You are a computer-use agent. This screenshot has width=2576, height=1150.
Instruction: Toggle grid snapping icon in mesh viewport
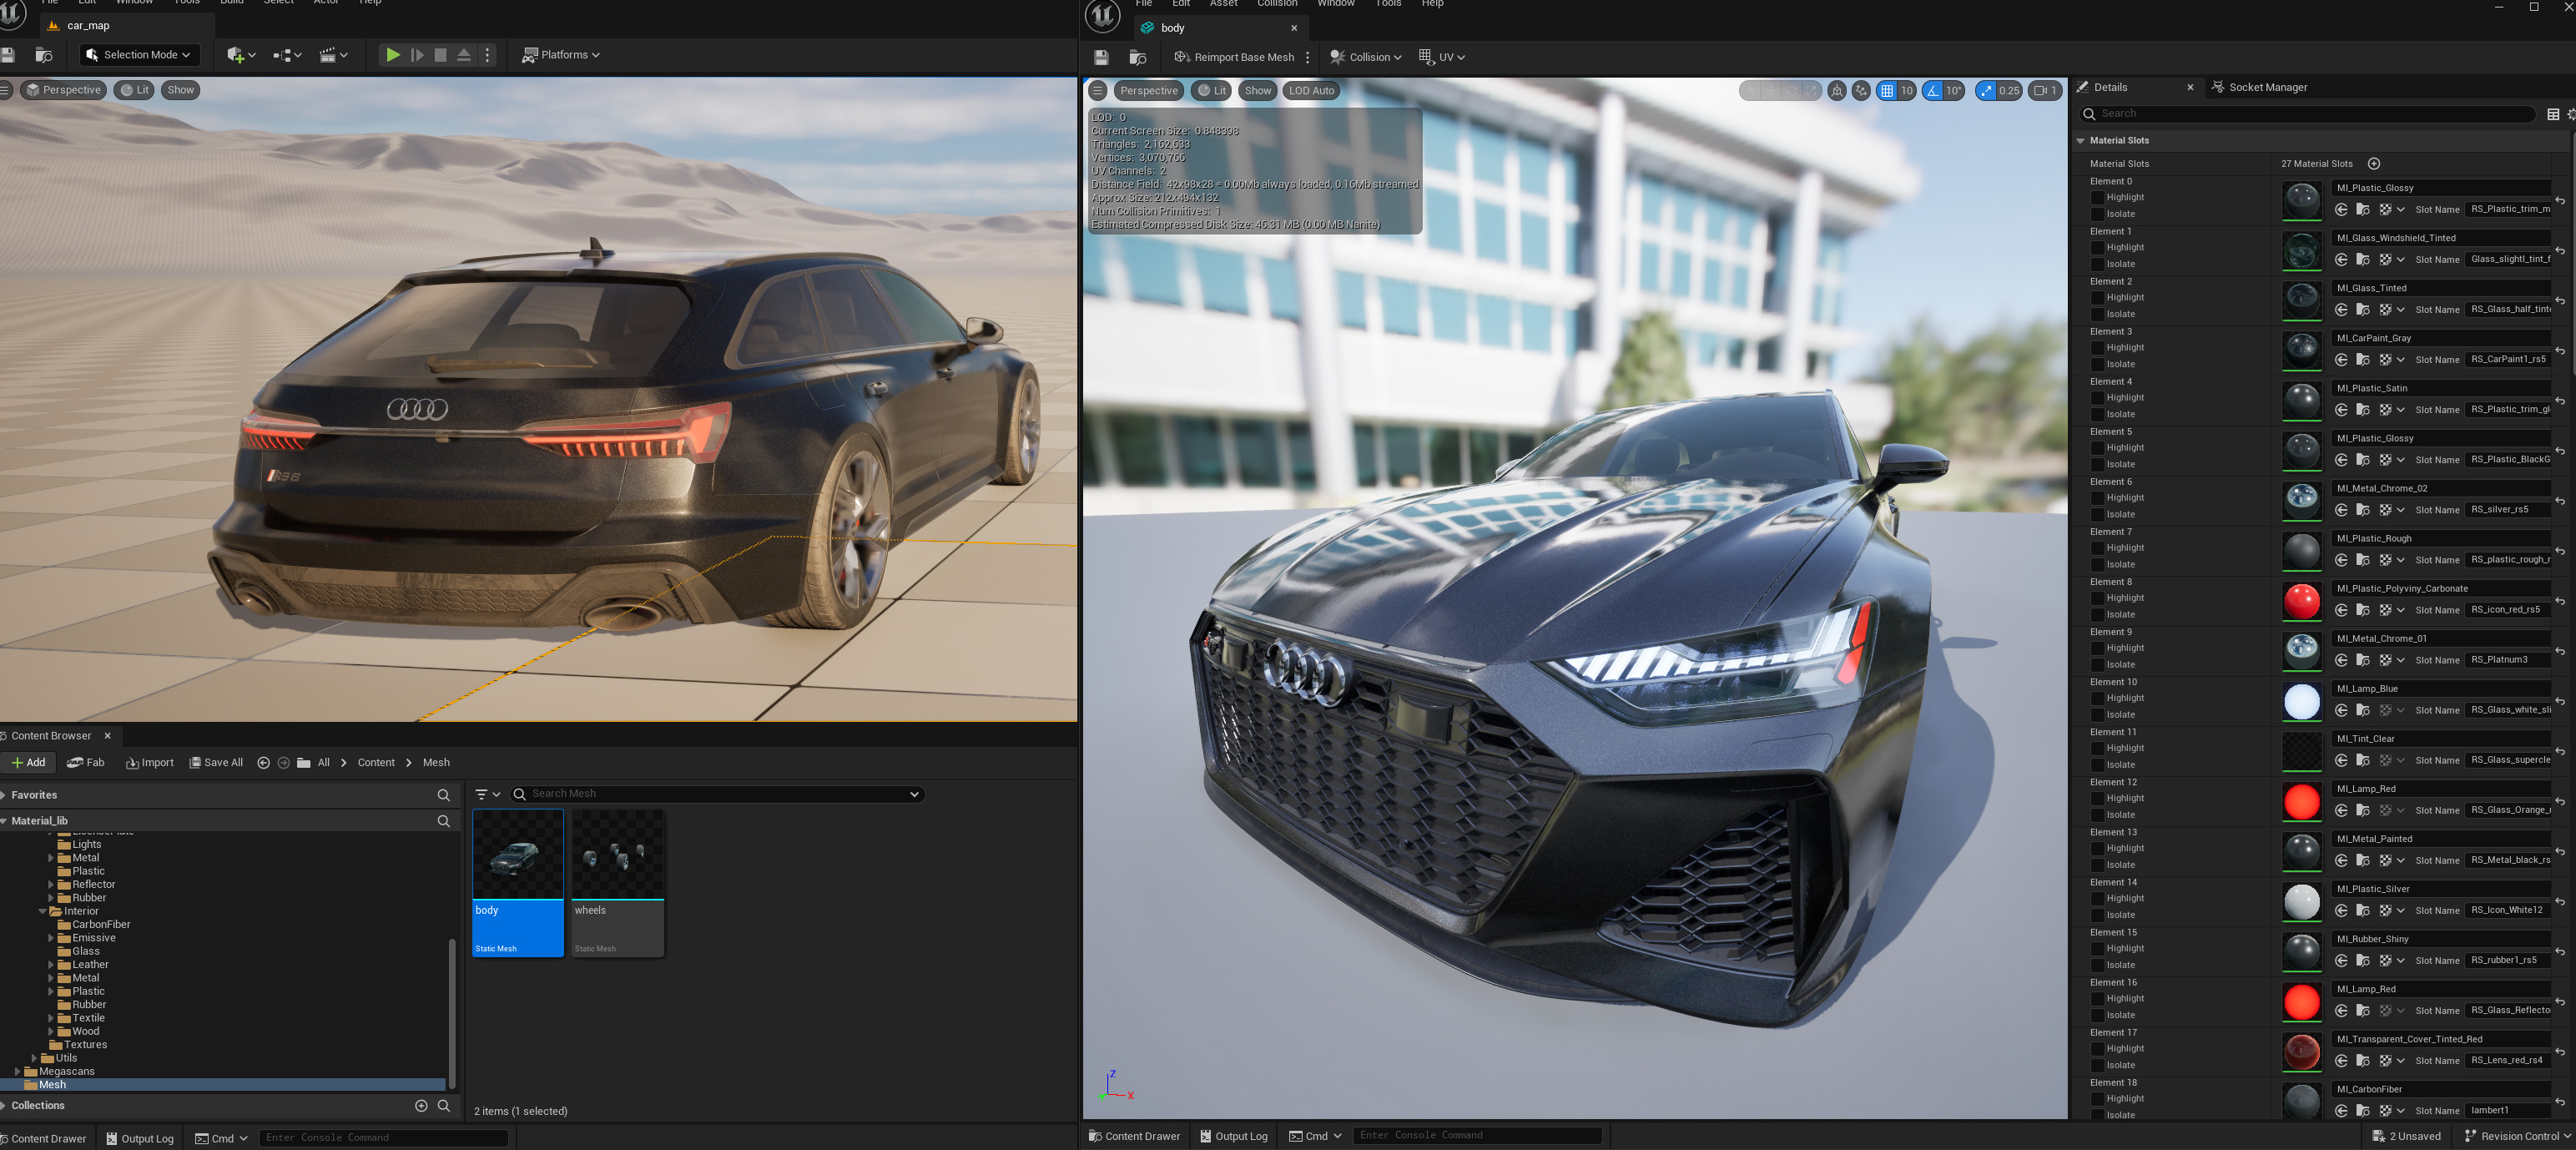coord(1886,91)
